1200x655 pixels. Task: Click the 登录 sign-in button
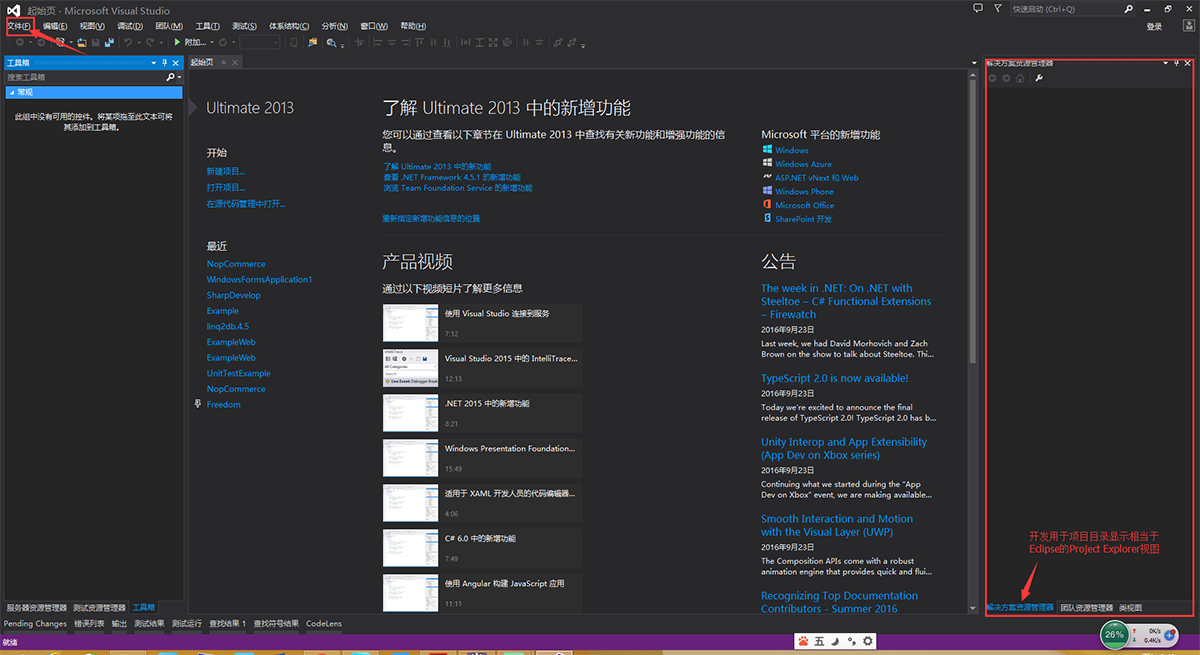(1154, 27)
